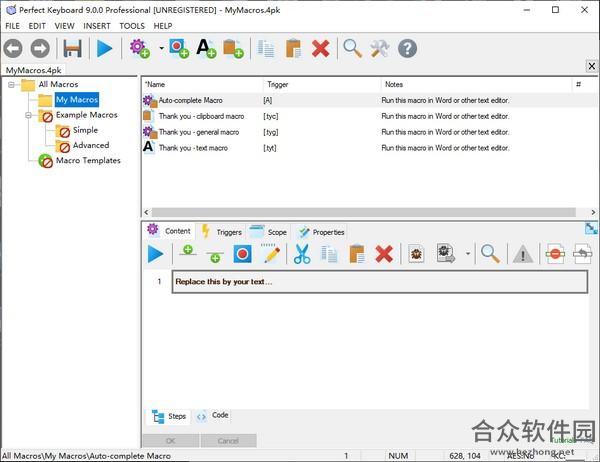Open dropdown arrow beside debug options icon

[x=468, y=253]
